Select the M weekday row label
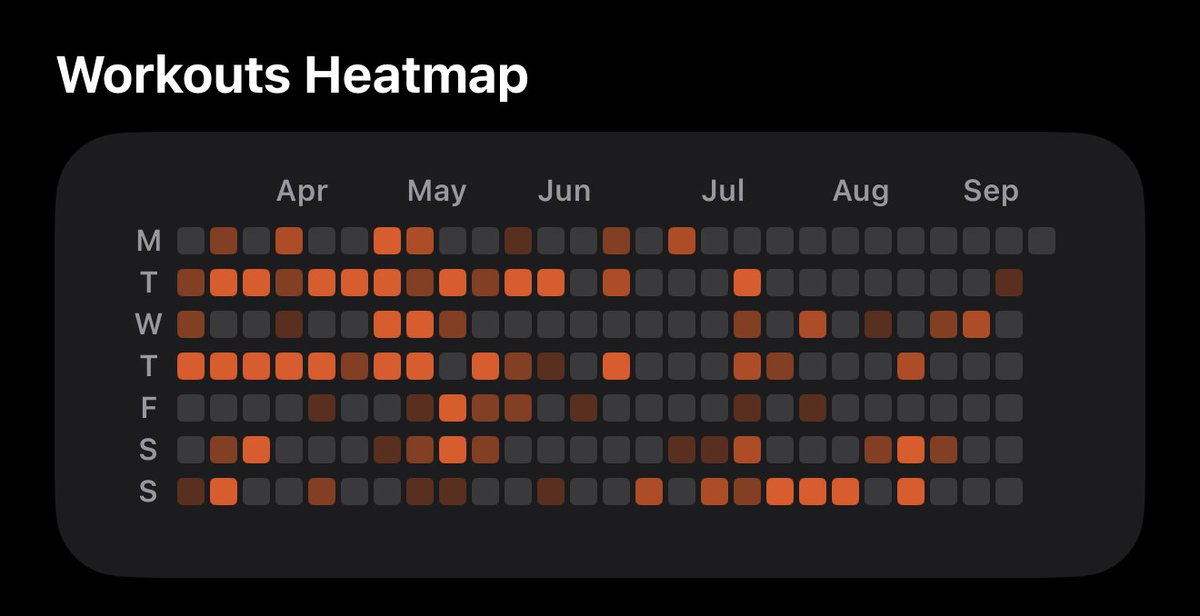This screenshot has height=616, width=1200. click(148, 241)
